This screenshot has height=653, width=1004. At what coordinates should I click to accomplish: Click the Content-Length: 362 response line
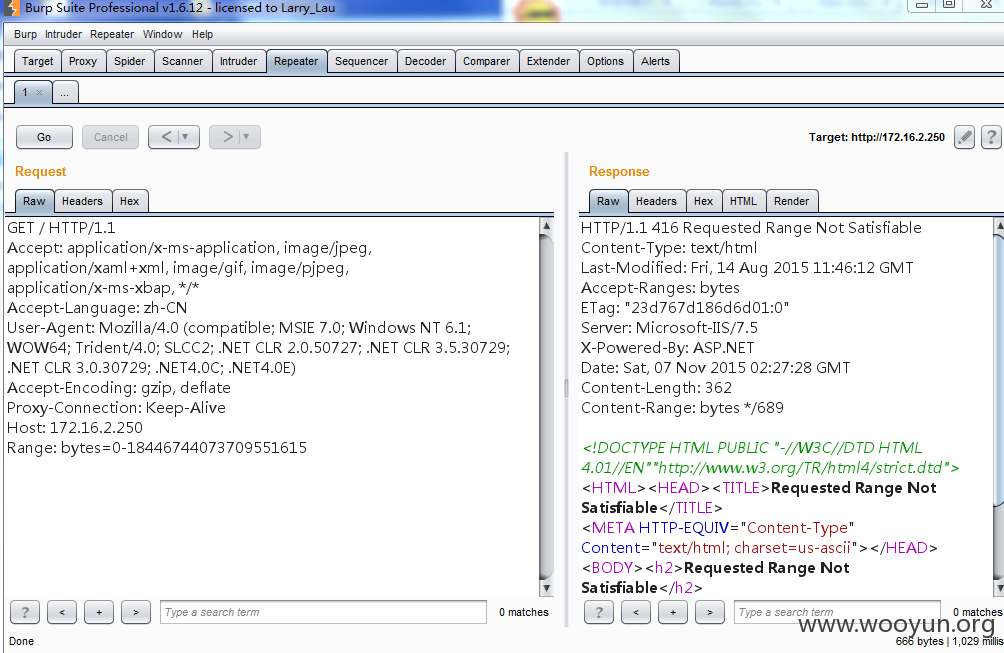point(656,388)
